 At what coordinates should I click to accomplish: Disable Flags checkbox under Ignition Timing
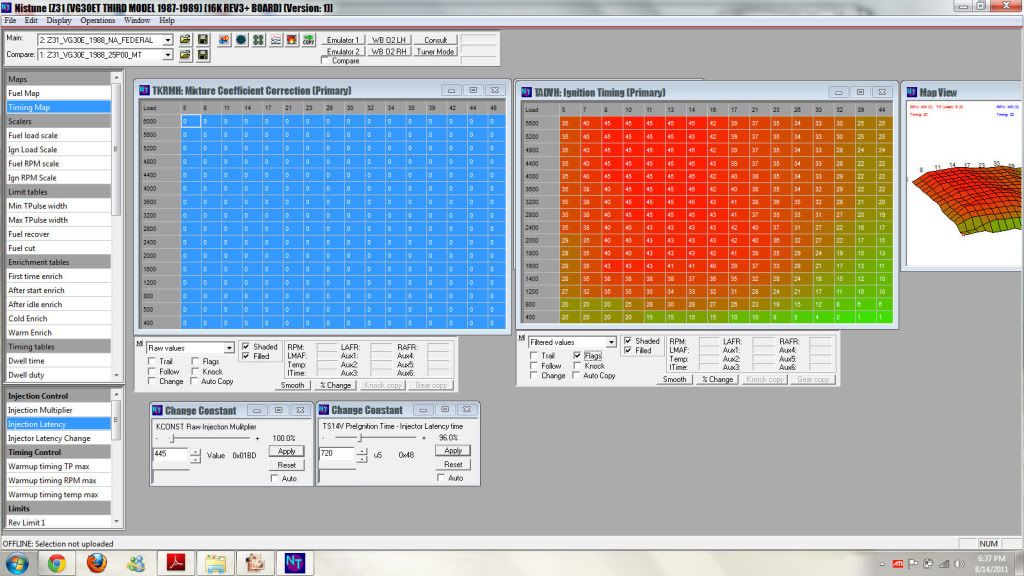(x=577, y=355)
